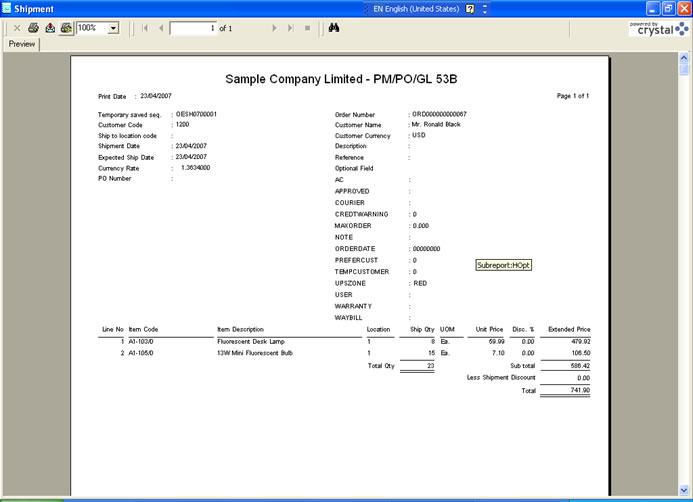Click scrollbar up arrow
The width and height of the screenshot is (693, 502).
tap(684, 57)
